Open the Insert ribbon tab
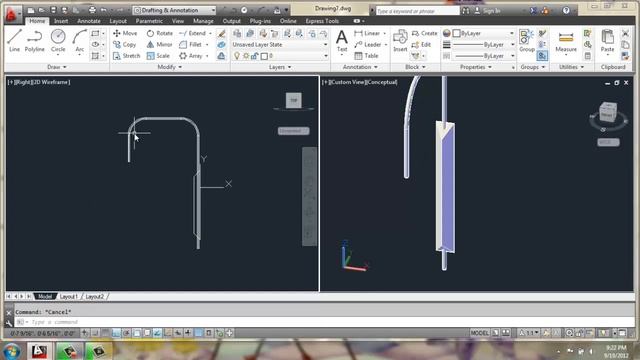 (61, 21)
